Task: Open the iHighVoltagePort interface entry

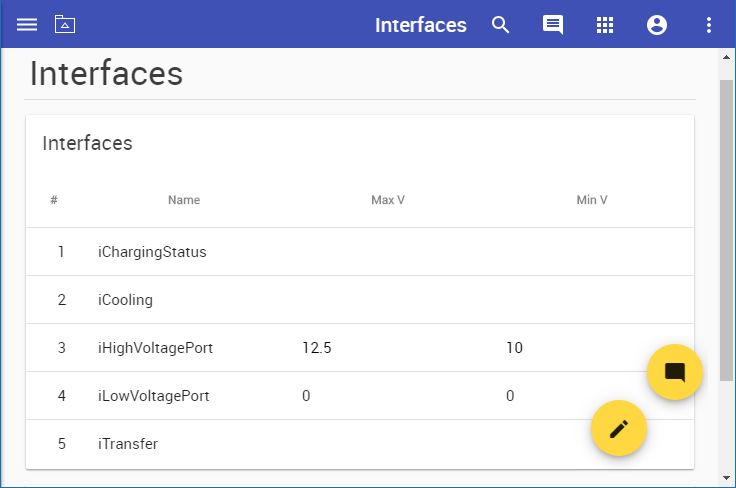Action: point(155,348)
